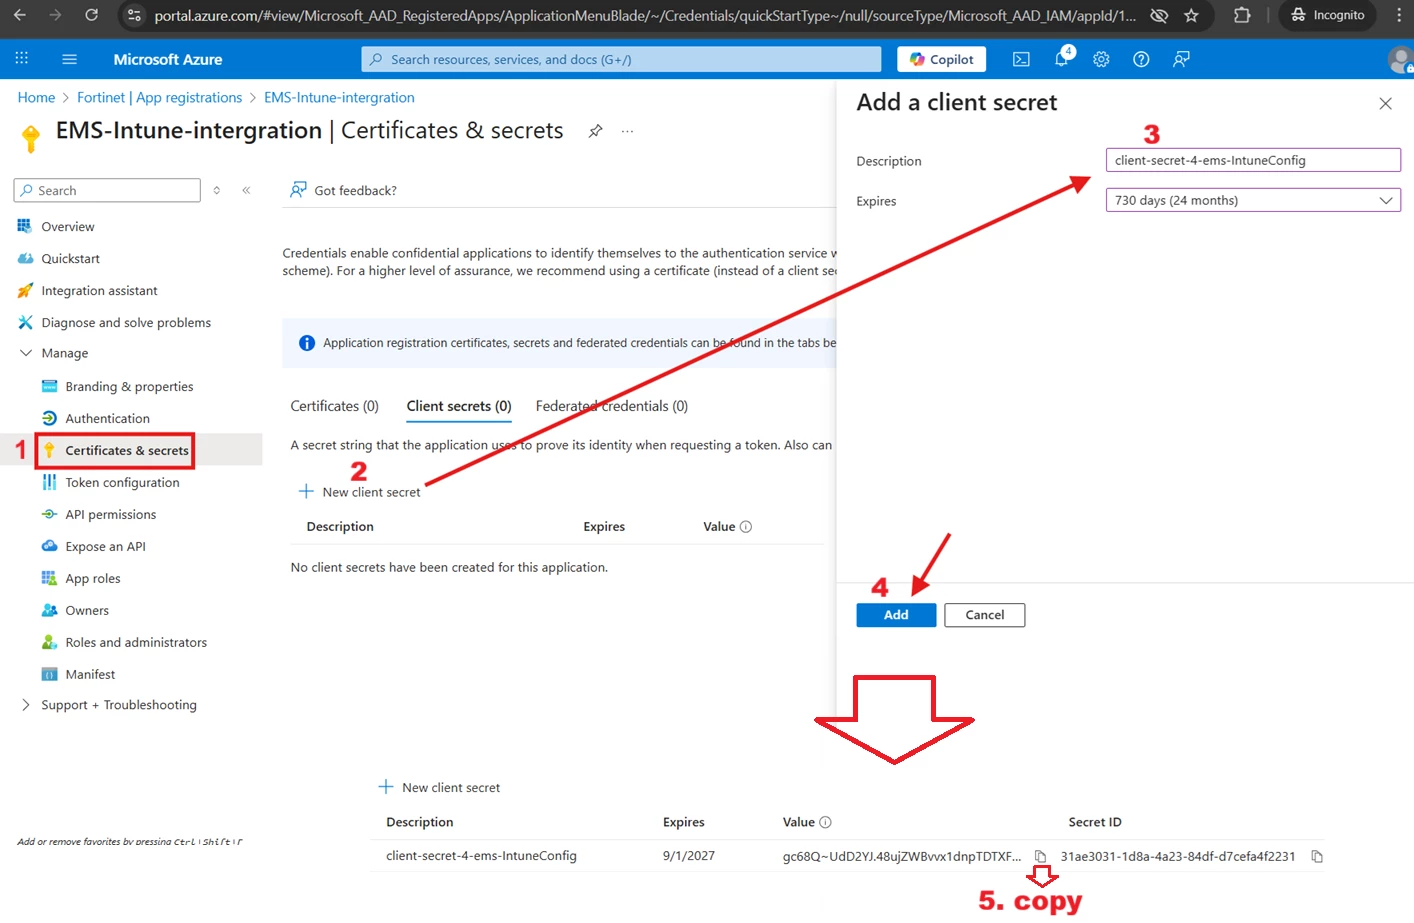
Task: Focus the sidebar Search box
Action: point(107,190)
